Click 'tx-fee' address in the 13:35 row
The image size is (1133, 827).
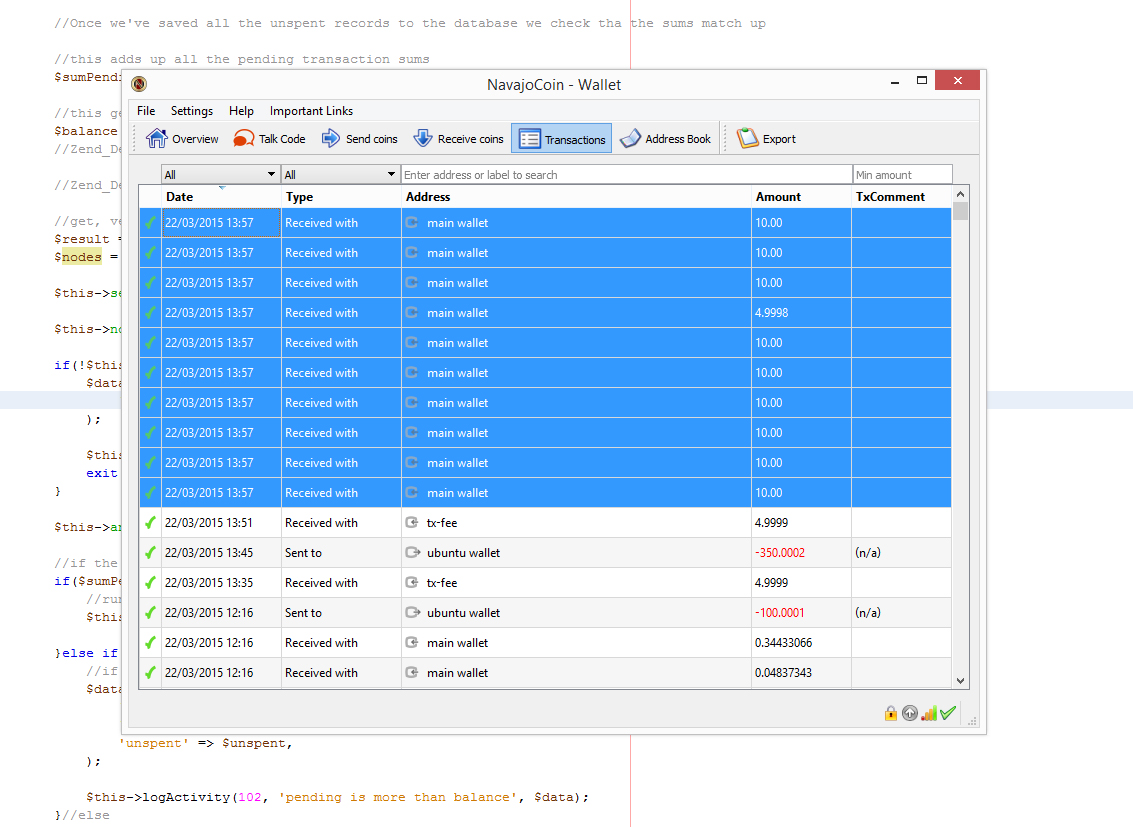(x=441, y=583)
